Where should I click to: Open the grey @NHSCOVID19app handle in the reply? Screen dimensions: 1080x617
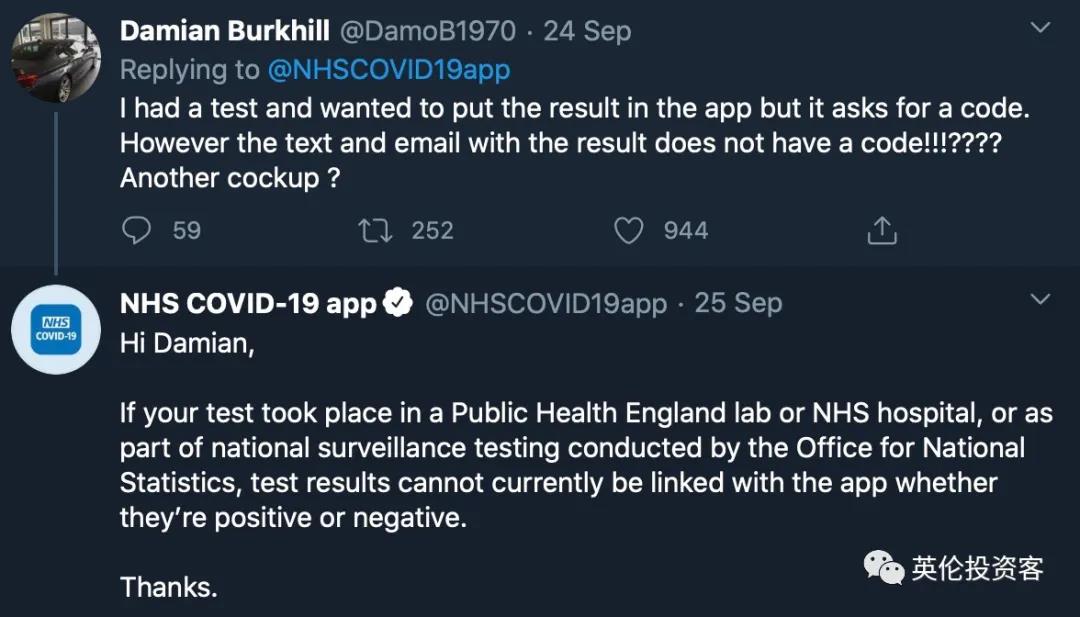point(546,303)
